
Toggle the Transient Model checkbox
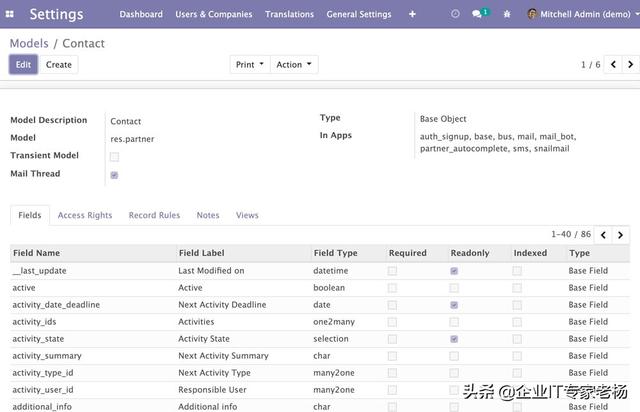115,157
